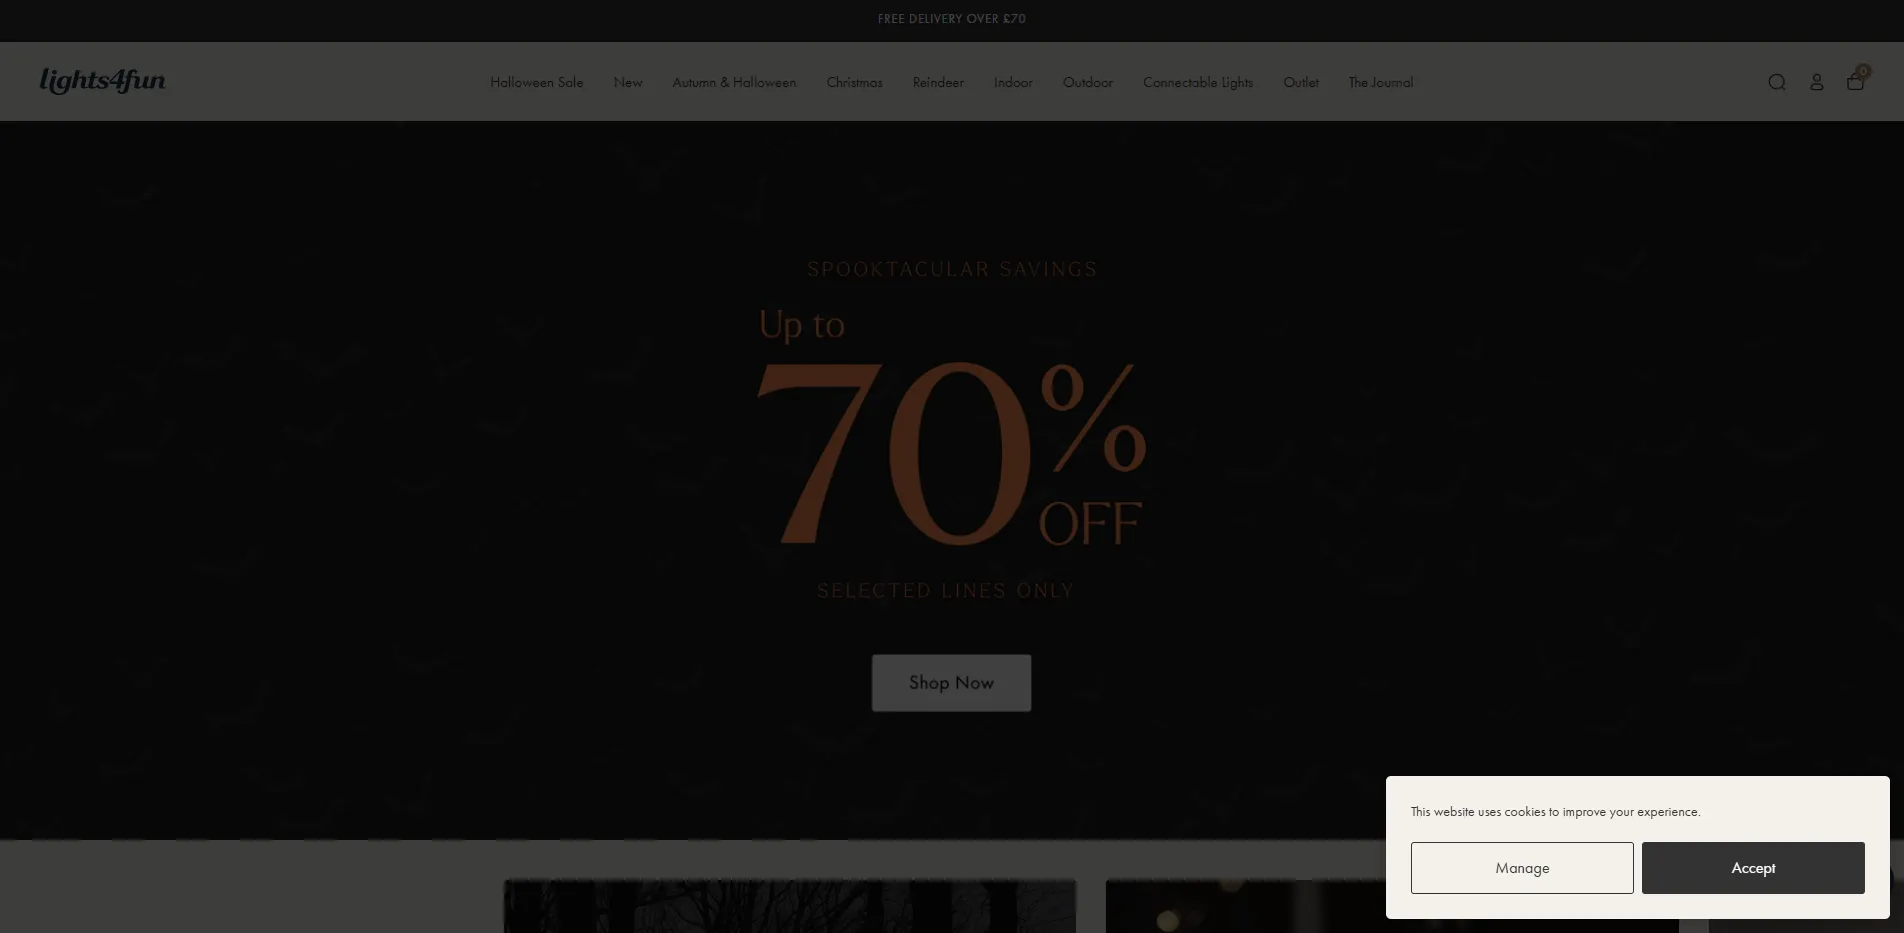Image resolution: width=1904 pixels, height=933 pixels.
Task: Open the dark trees product thumbnail
Action: click(790, 906)
